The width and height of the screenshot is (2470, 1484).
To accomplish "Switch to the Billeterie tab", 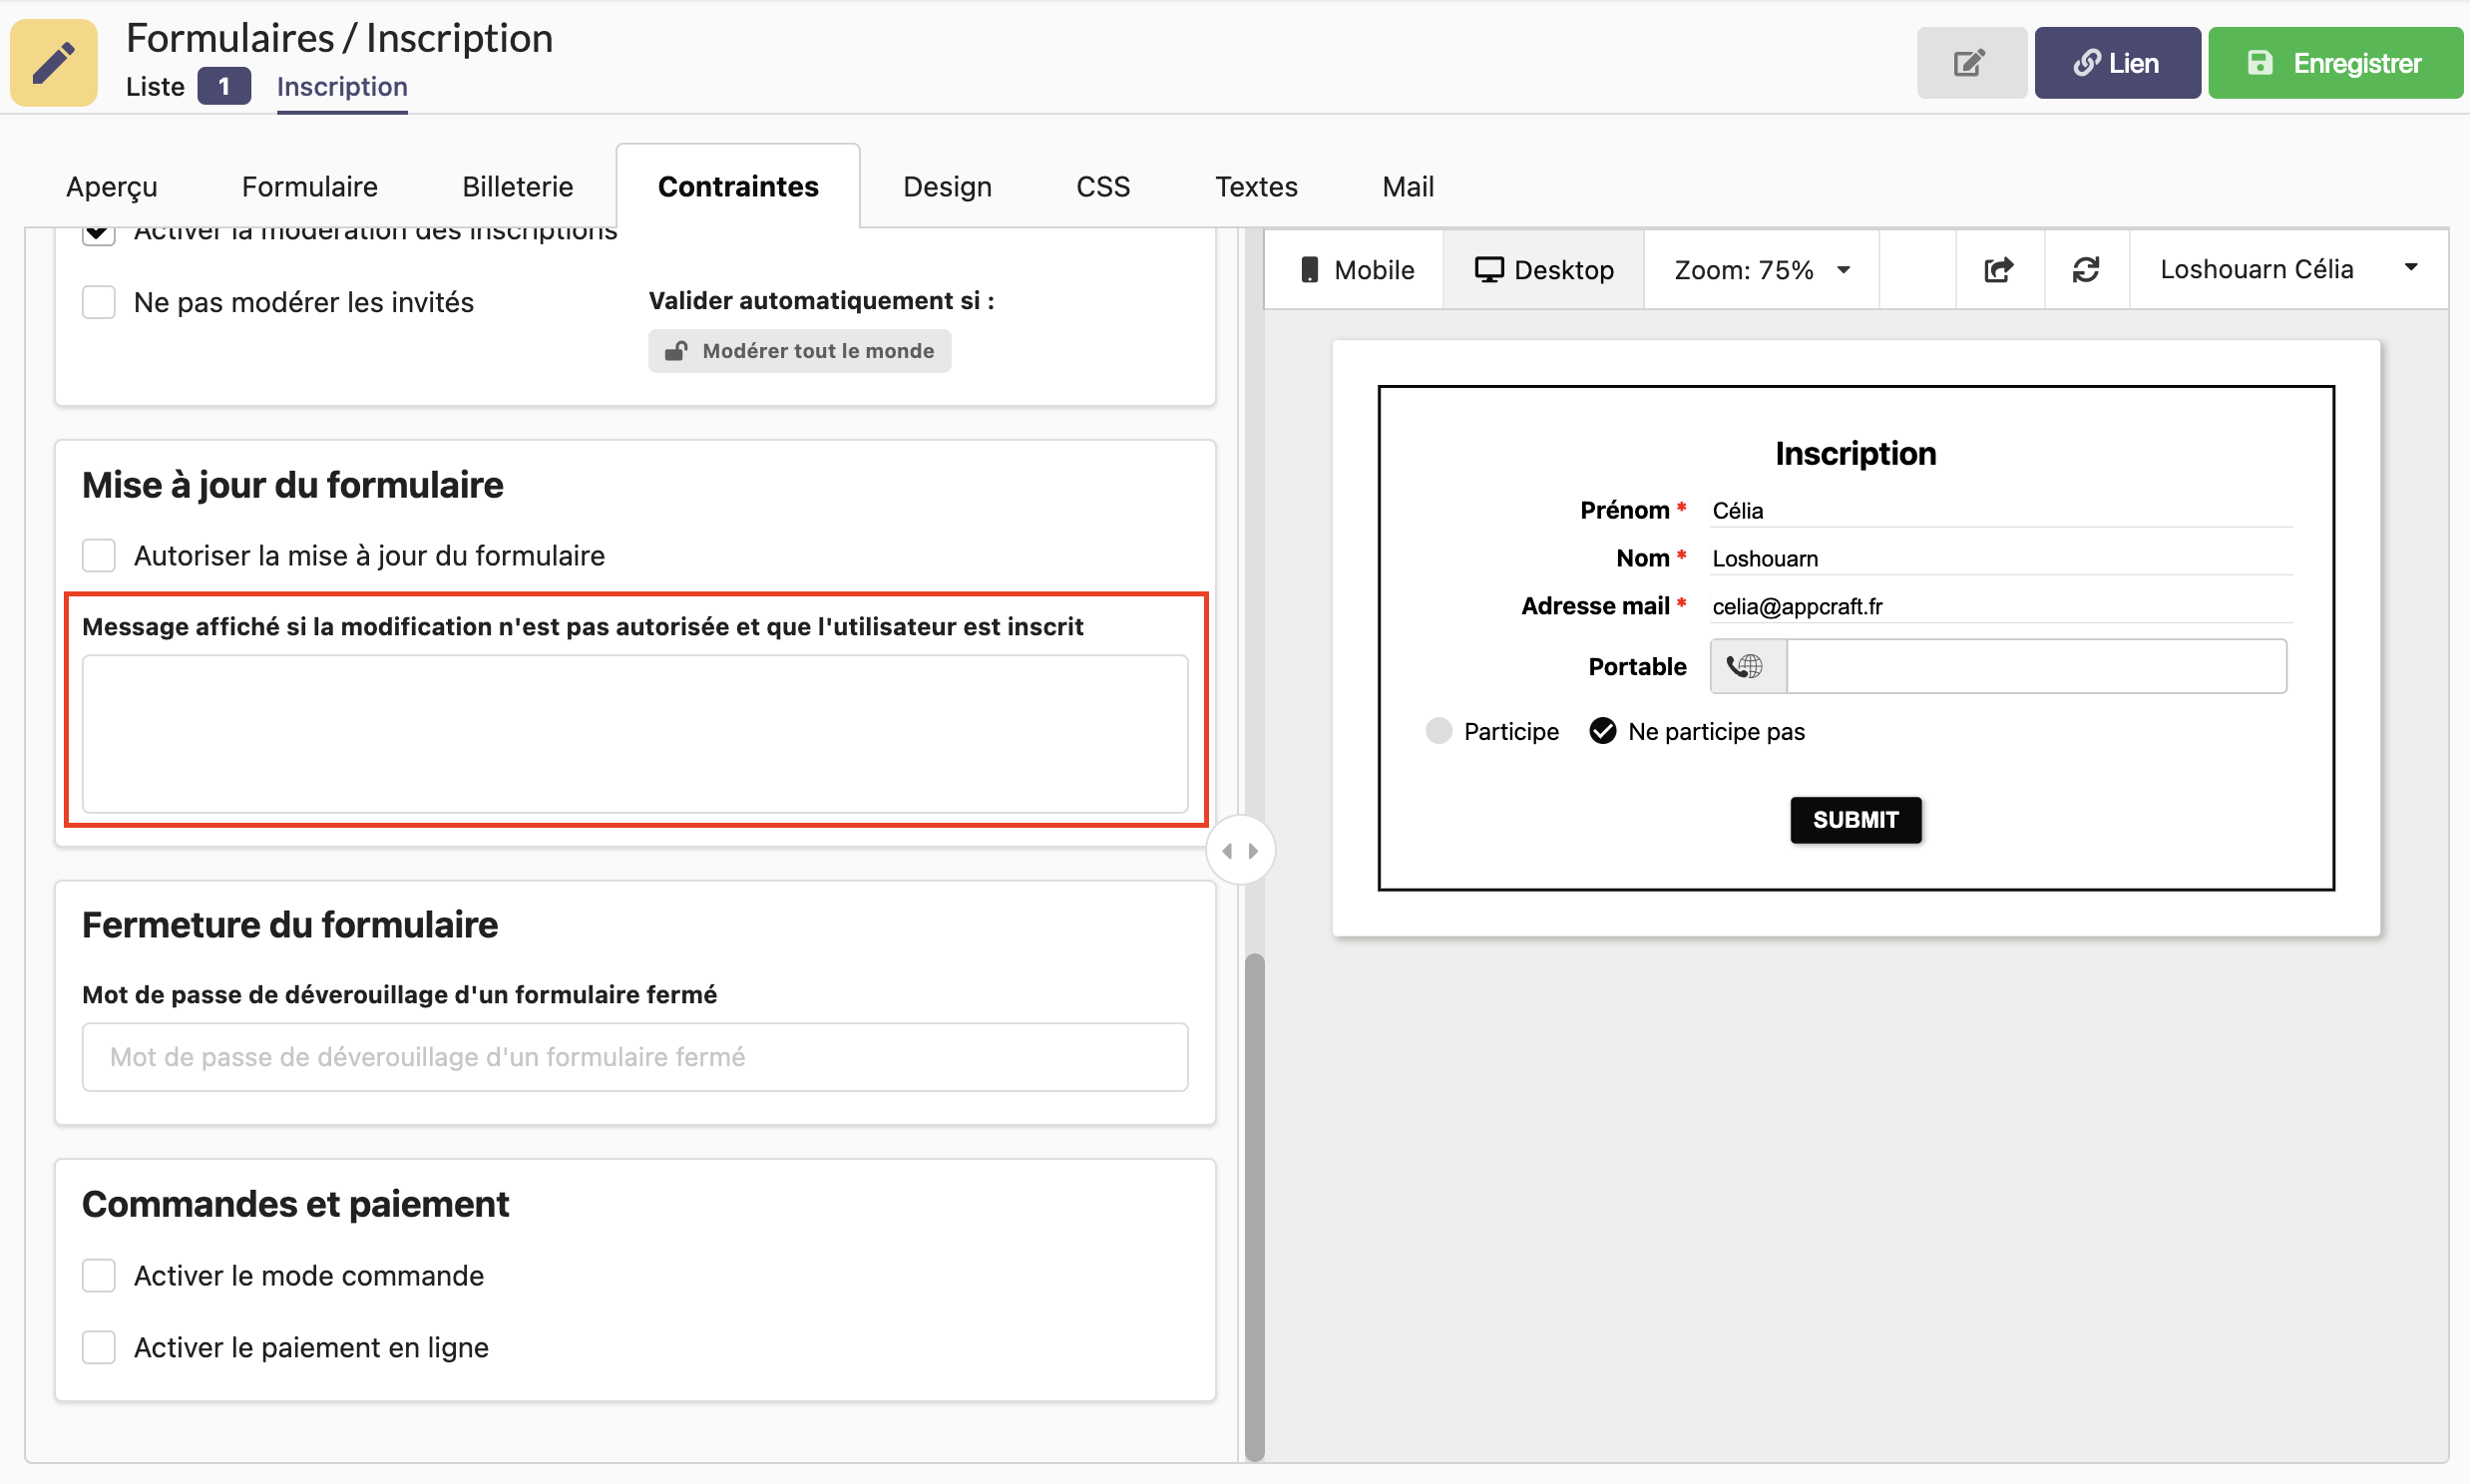I will (517, 187).
